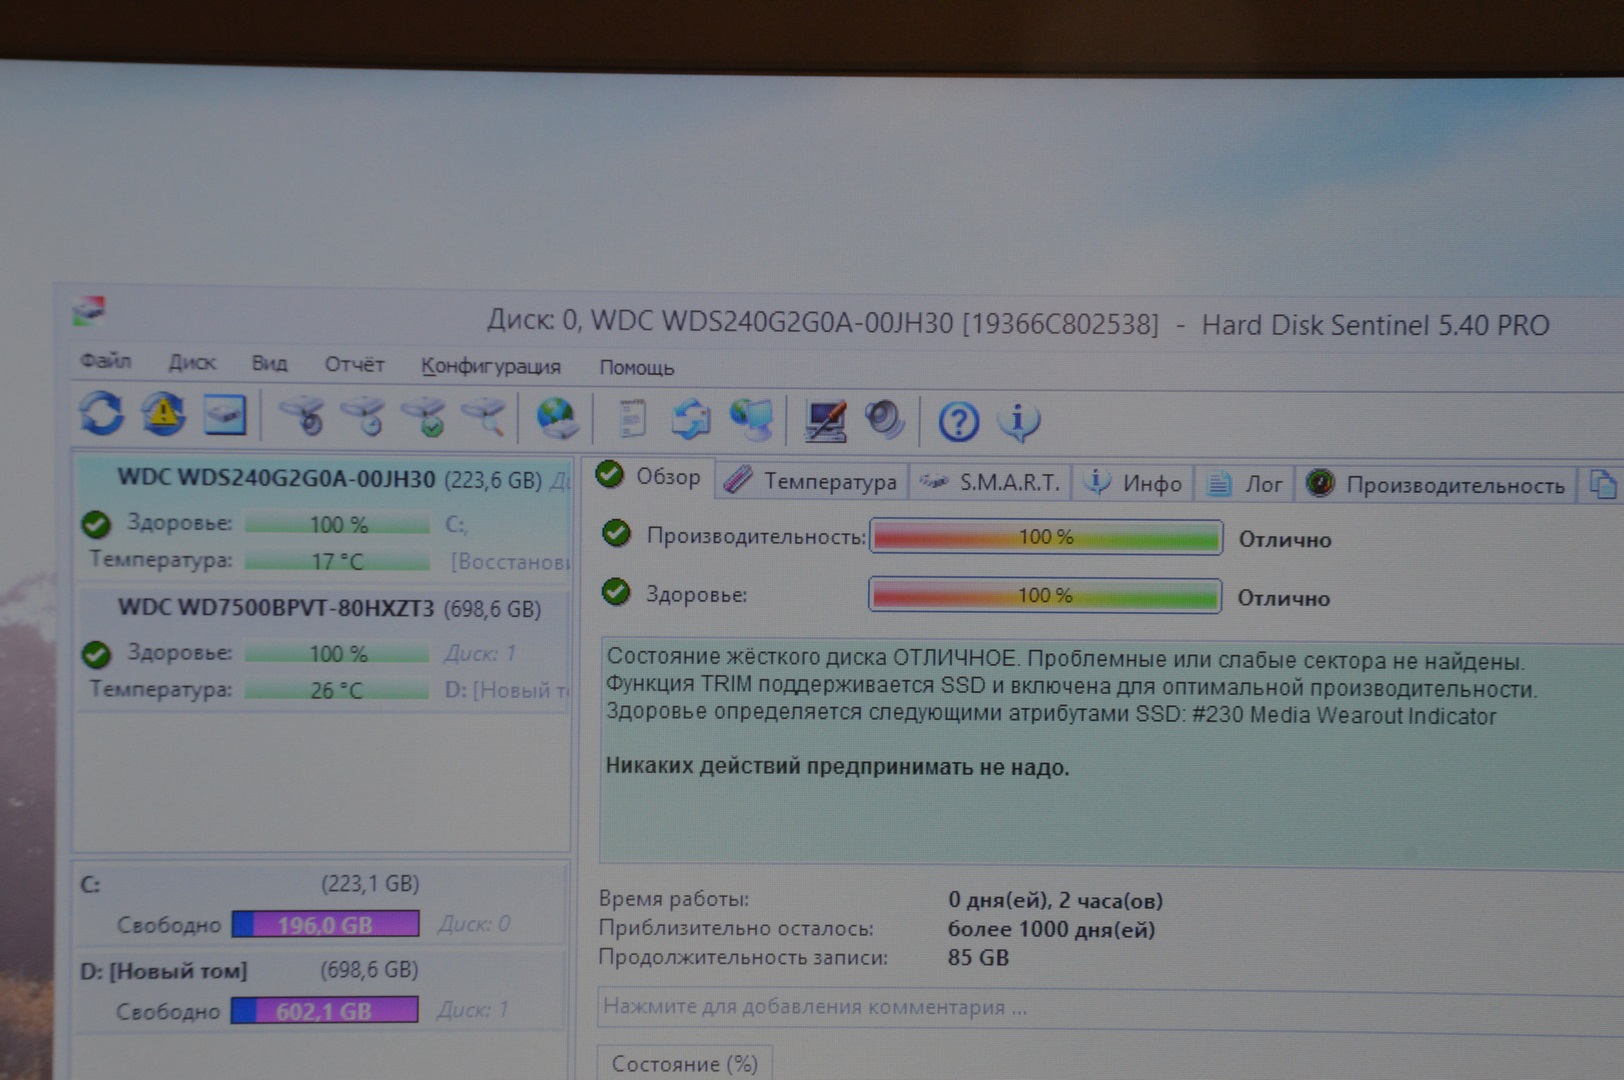1624x1080 pixels.
Task: Switch to the S.M.A.R.T. tab
Action: click(x=990, y=483)
